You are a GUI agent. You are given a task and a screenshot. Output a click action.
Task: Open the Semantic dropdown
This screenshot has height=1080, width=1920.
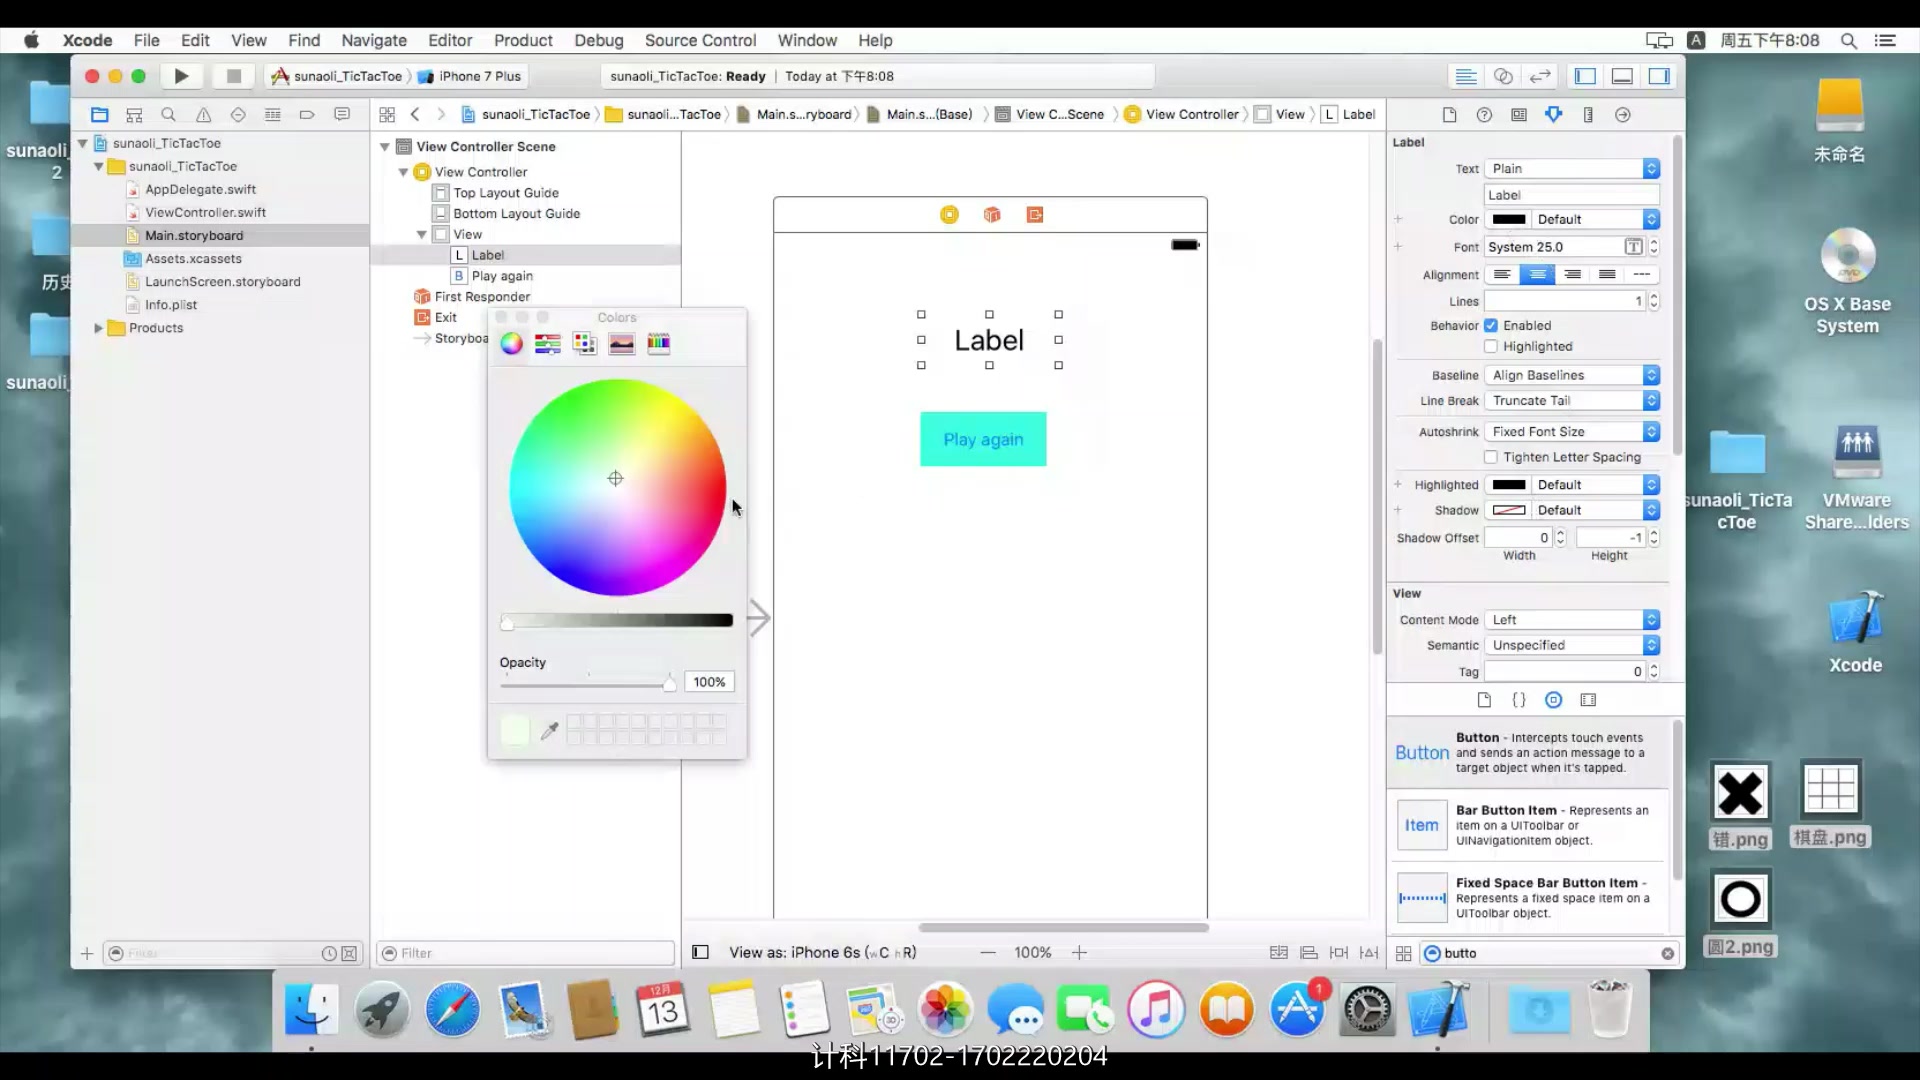click(x=1572, y=646)
